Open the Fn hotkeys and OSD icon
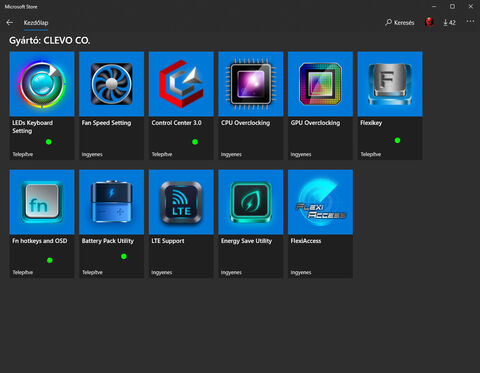The height and width of the screenshot is (373, 480). (x=42, y=202)
